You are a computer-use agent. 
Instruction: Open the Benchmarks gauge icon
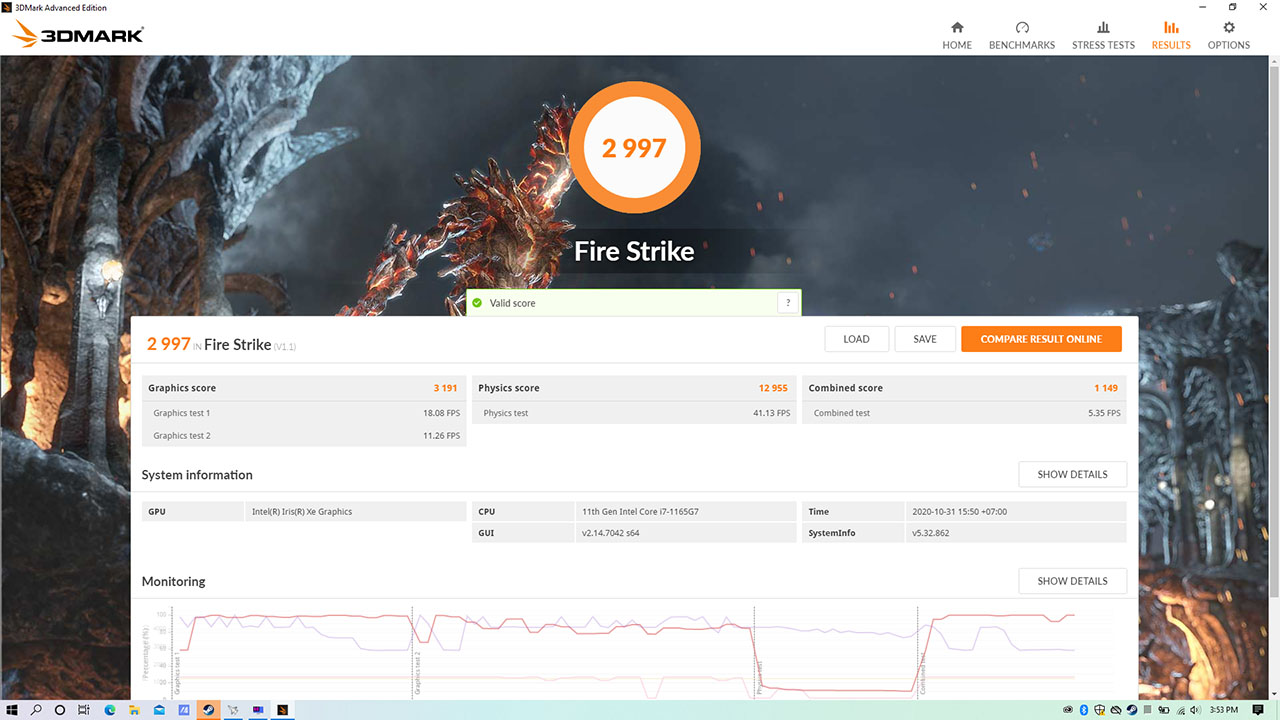click(x=1022, y=27)
